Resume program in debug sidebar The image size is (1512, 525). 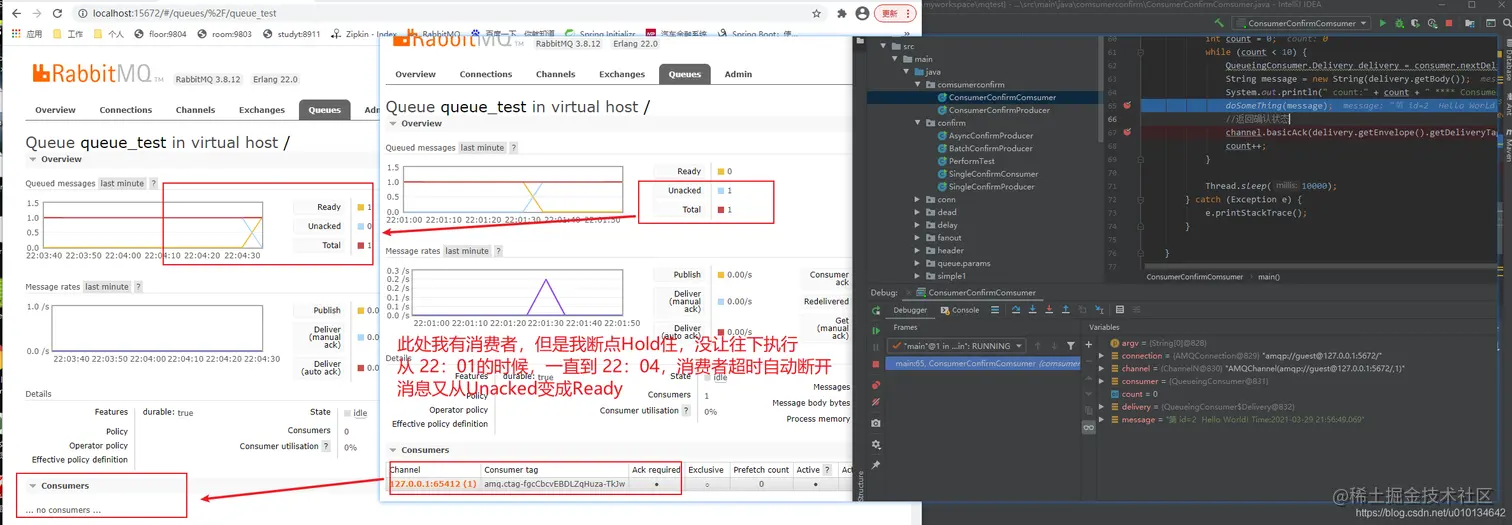point(876,330)
